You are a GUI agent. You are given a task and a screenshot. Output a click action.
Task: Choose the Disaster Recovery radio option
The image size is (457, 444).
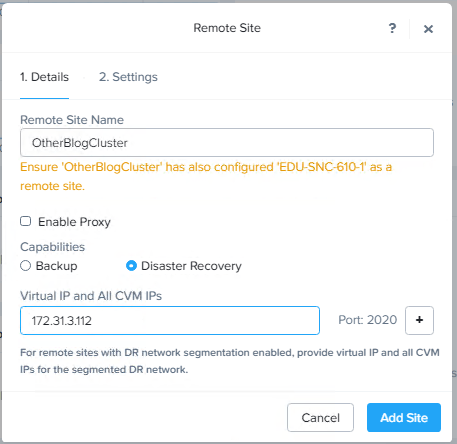[131, 266]
